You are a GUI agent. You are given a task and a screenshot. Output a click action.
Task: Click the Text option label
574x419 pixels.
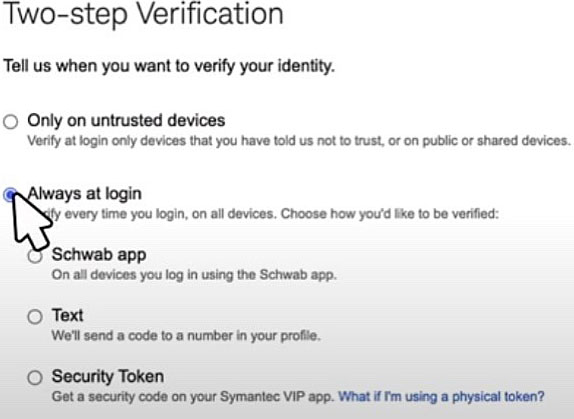68,315
